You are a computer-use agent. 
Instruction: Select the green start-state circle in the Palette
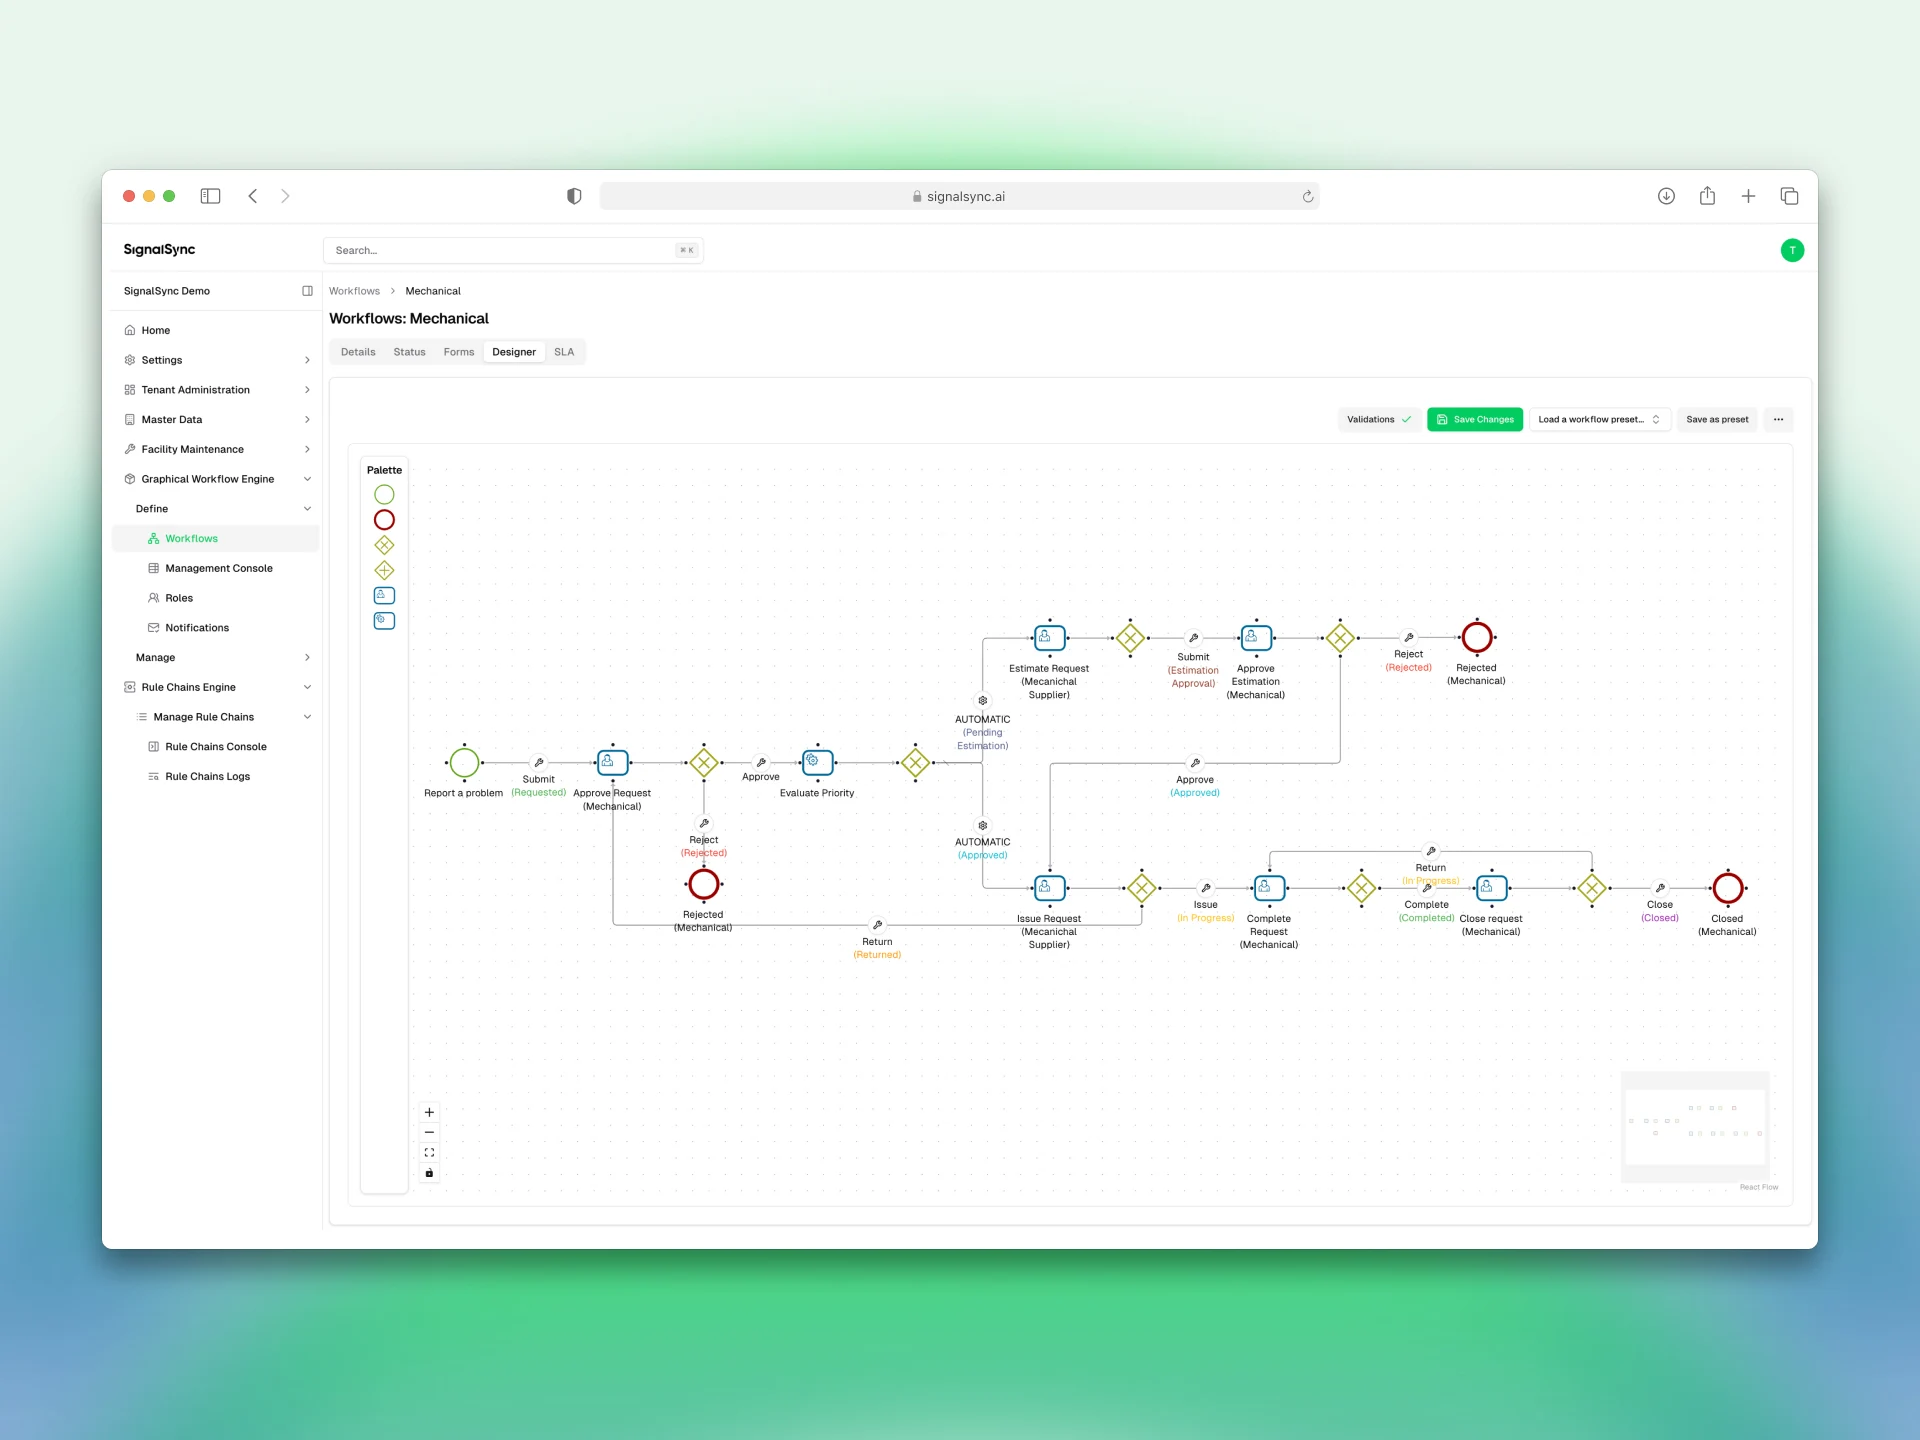[384, 494]
